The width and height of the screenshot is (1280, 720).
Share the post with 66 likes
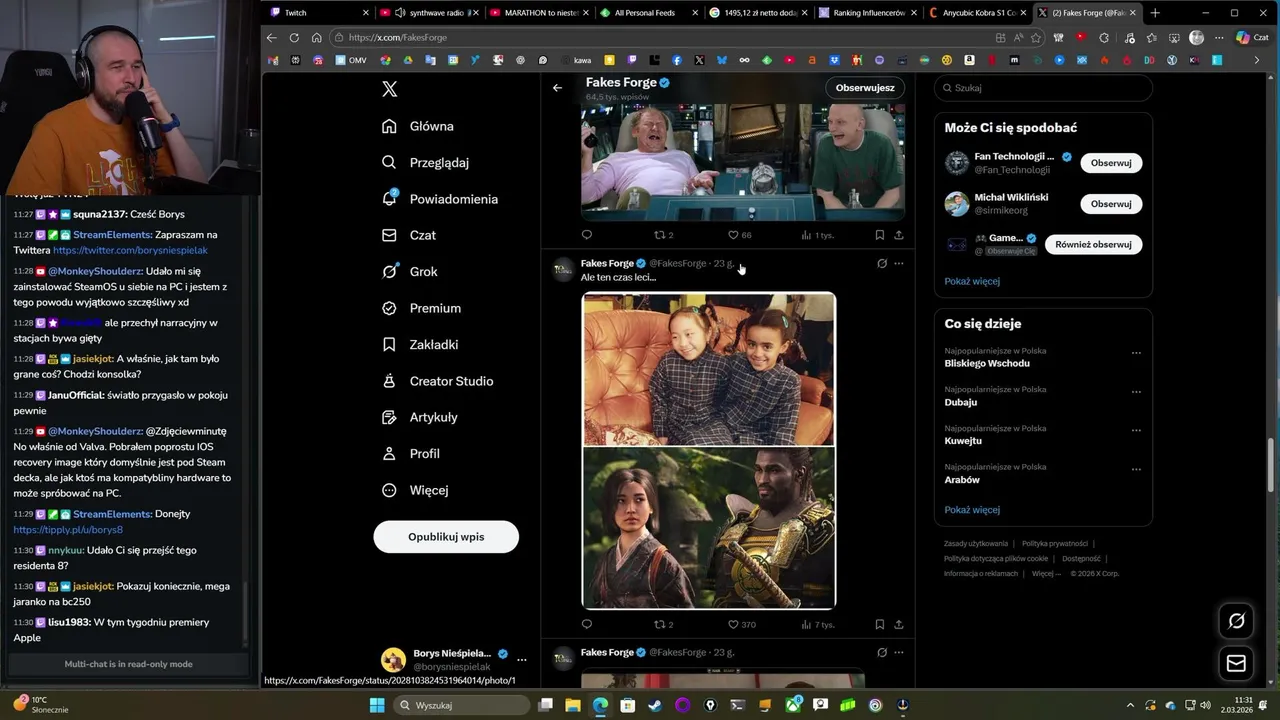[899, 235]
